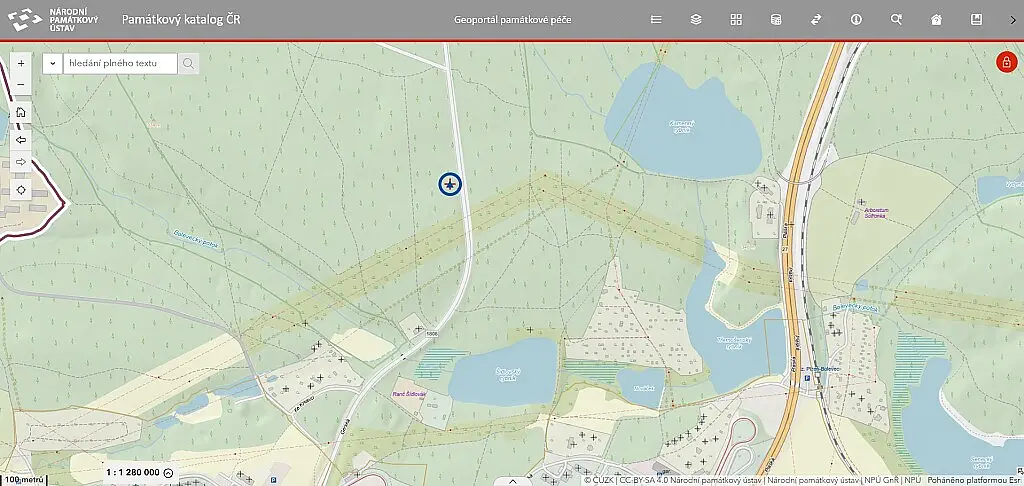This screenshot has width=1024, height=486.
Task: Click the 'Bolevecký potok' stream label in the left forest
Action: pos(198,238)
